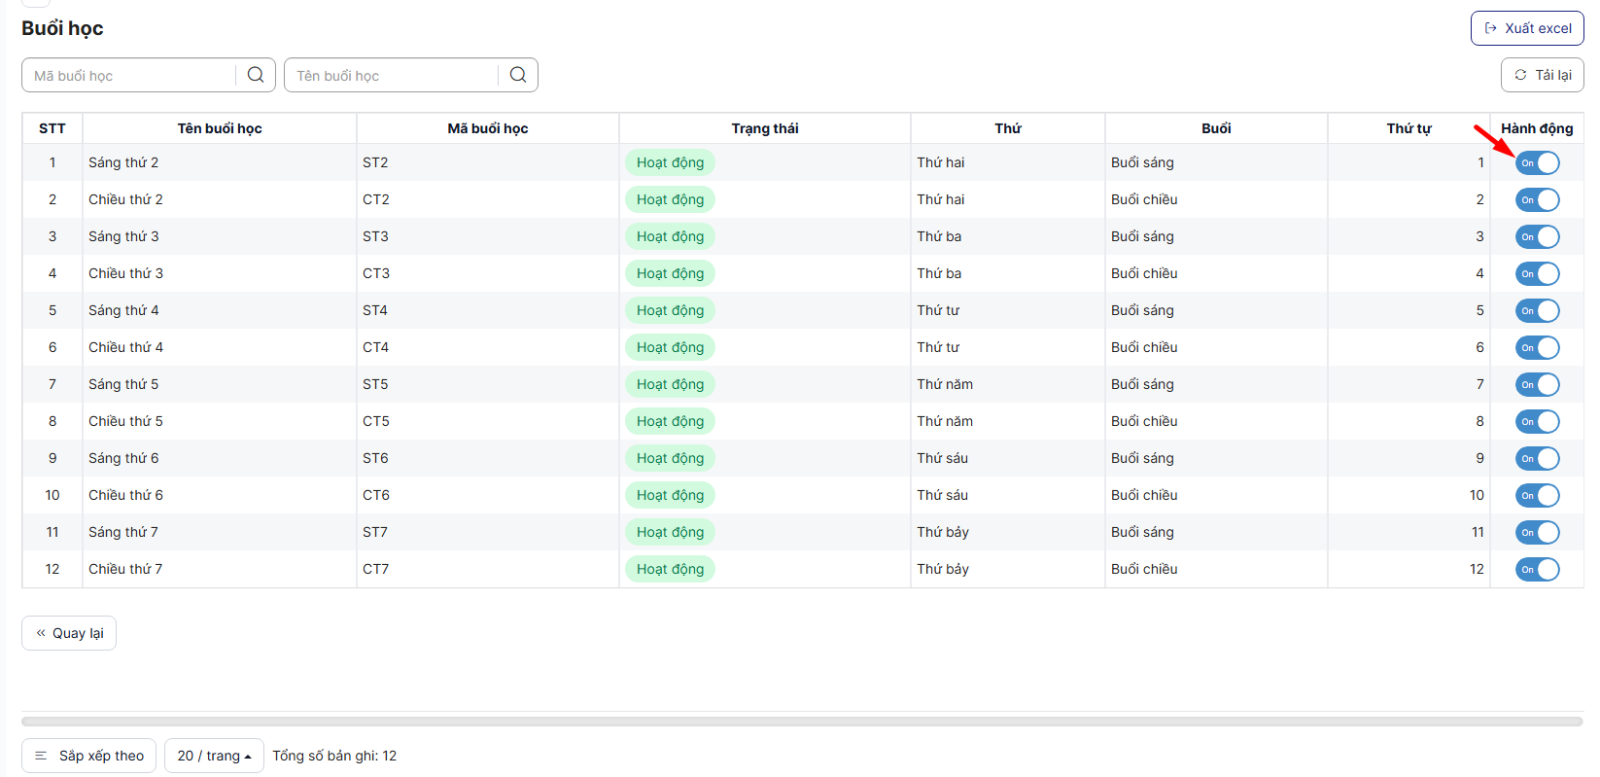The image size is (1600, 777).
Task: Switch off the Chiều thứ 7 toggle
Action: point(1537,570)
